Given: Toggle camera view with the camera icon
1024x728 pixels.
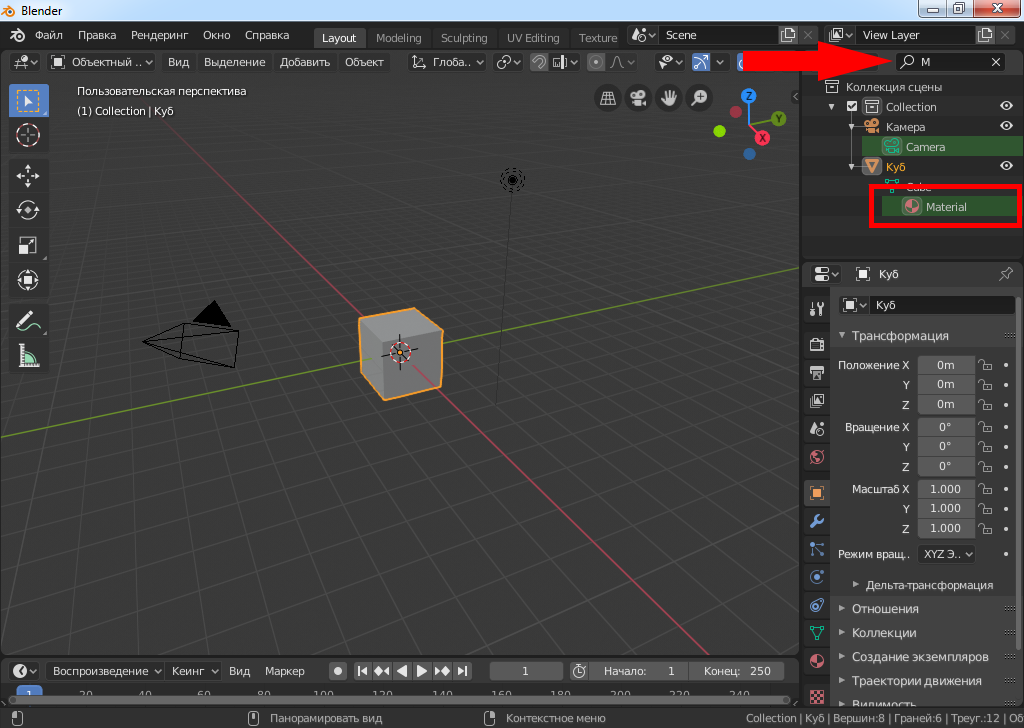Looking at the screenshot, I should click(x=637, y=98).
